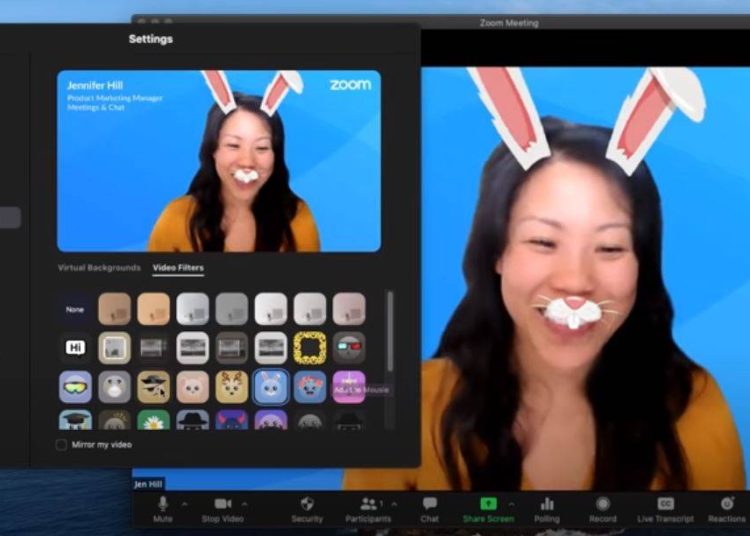
Task: Select the black fedora hat filter
Action: (192, 419)
